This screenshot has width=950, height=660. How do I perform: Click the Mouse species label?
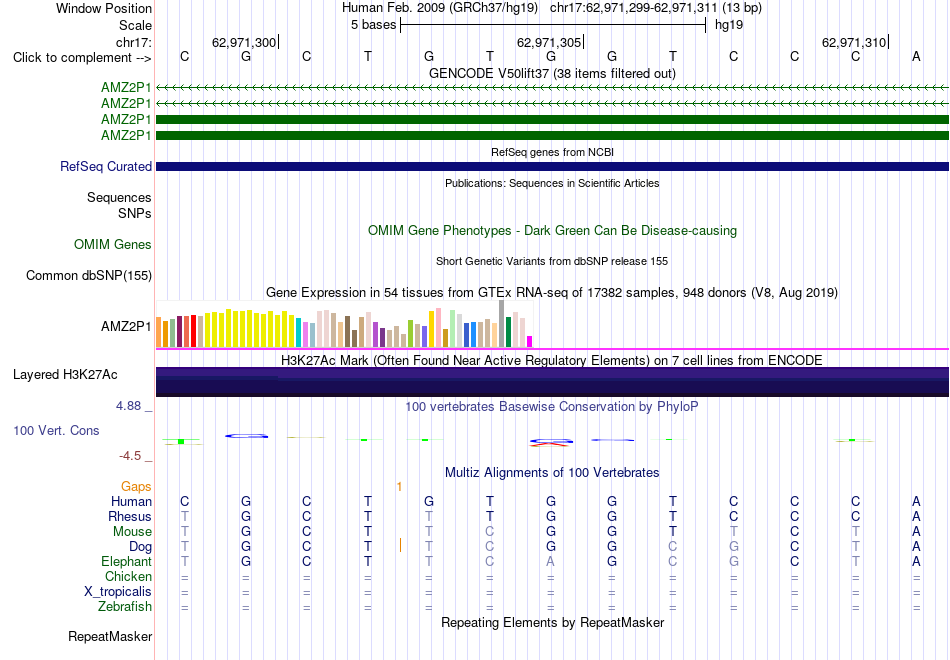coord(132,532)
